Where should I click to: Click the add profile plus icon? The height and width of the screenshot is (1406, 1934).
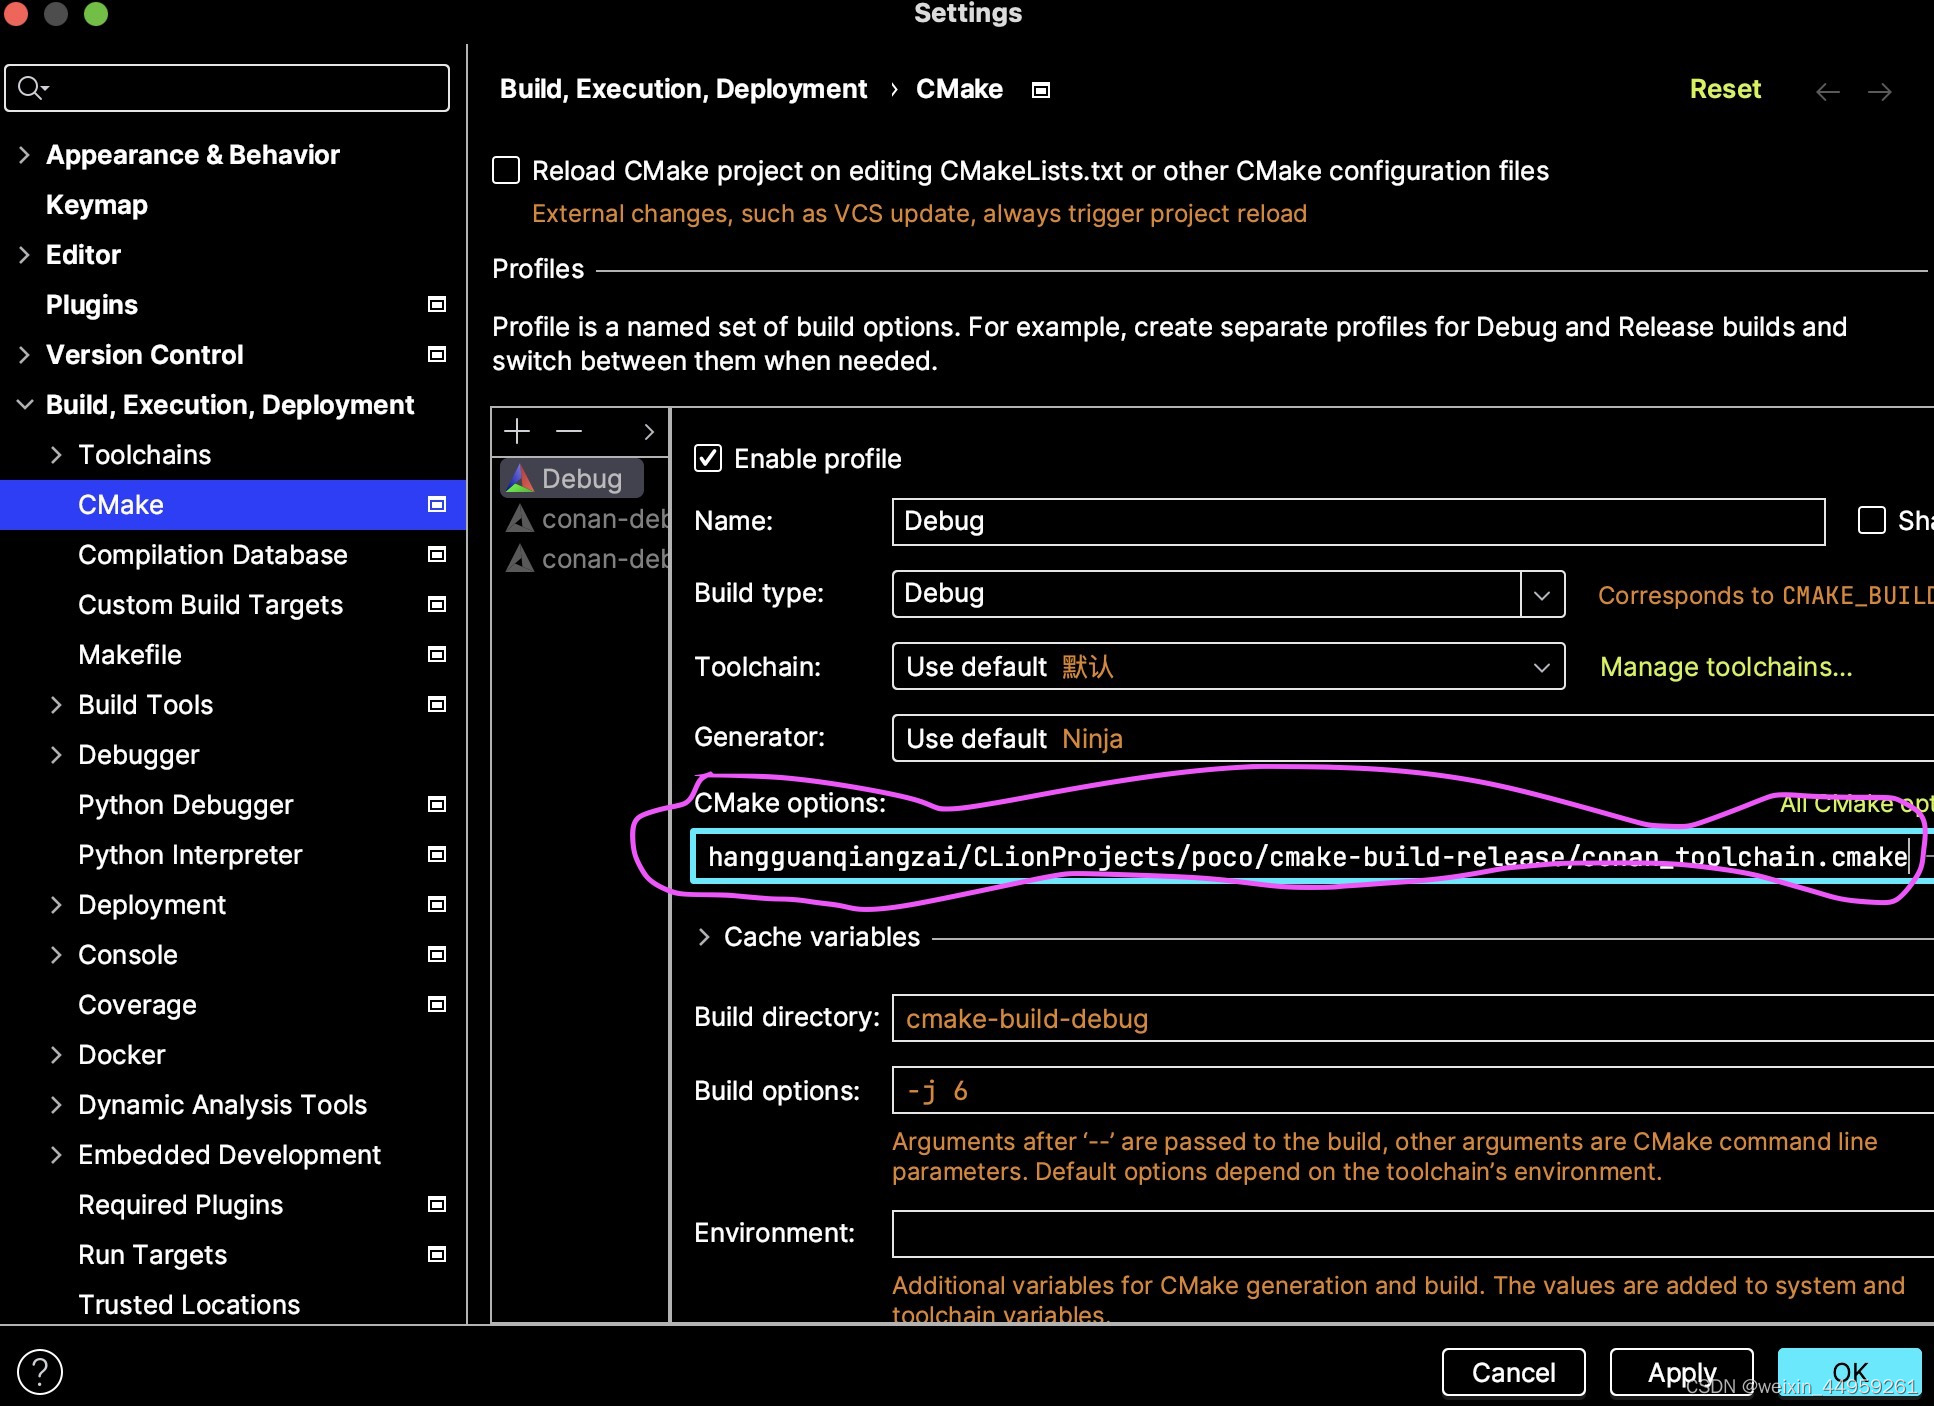517,431
